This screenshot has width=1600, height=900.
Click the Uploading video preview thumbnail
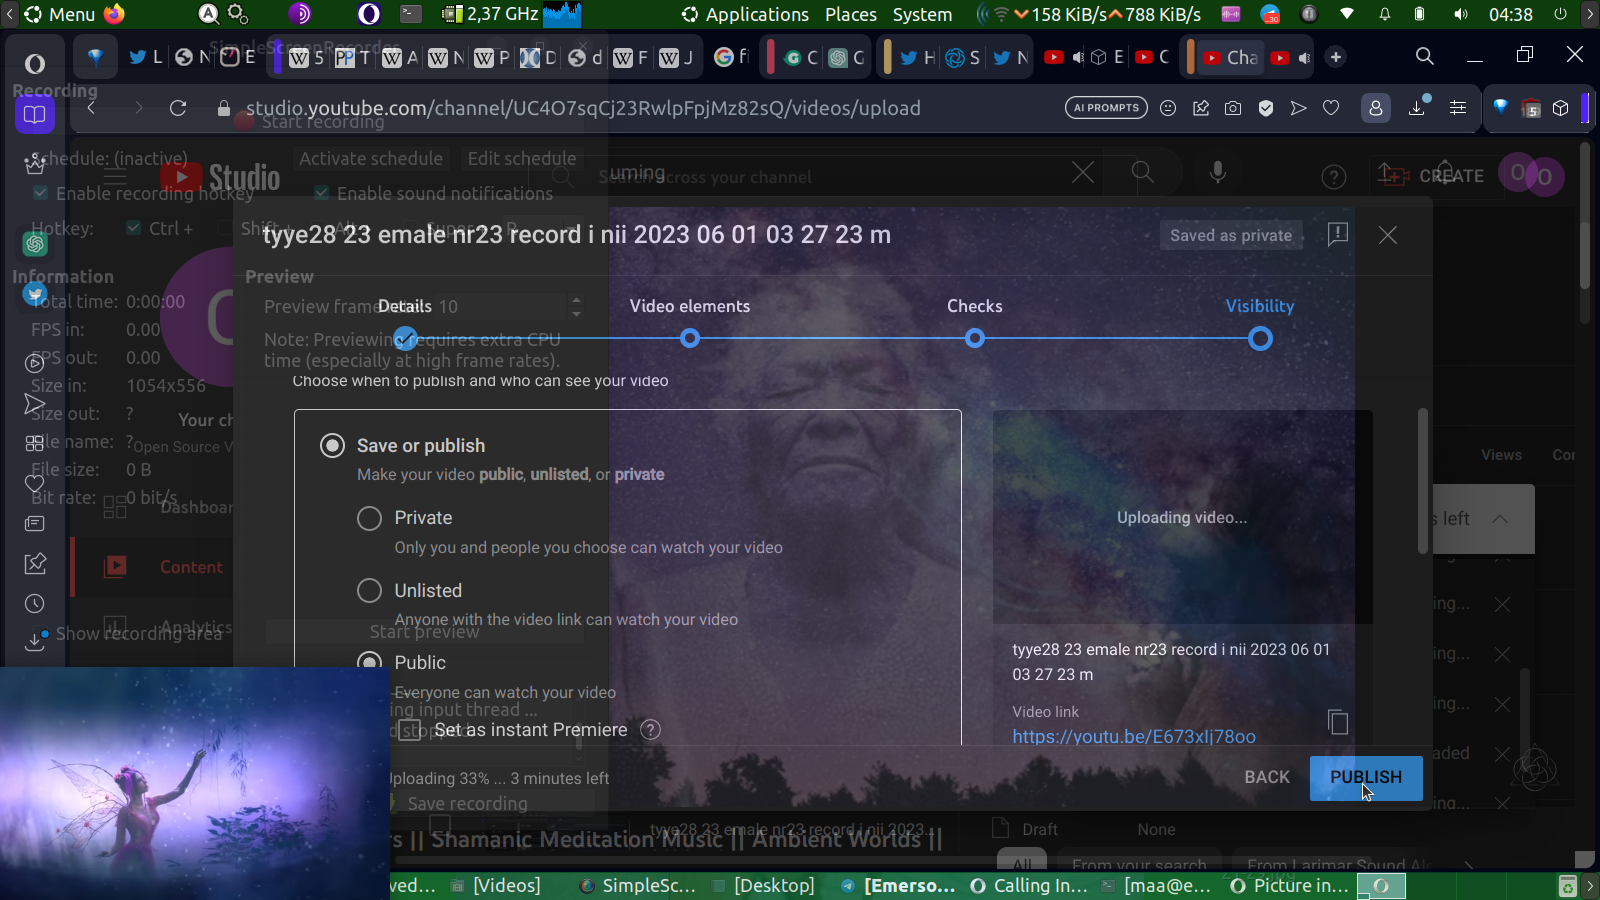click(x=1182, y=517)
